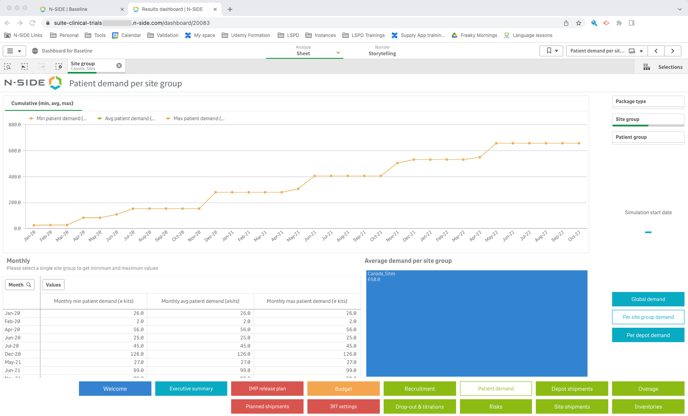The height and width of the screenshot is (416, 688).
Task: Toggle Max patient demand legend series
Action: click(195, 118)
